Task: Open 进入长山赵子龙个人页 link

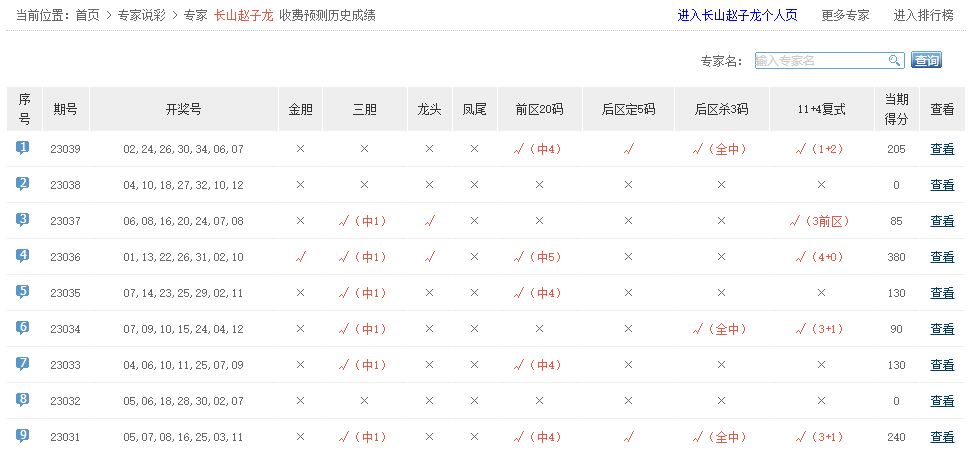Action: coord(737,16)
